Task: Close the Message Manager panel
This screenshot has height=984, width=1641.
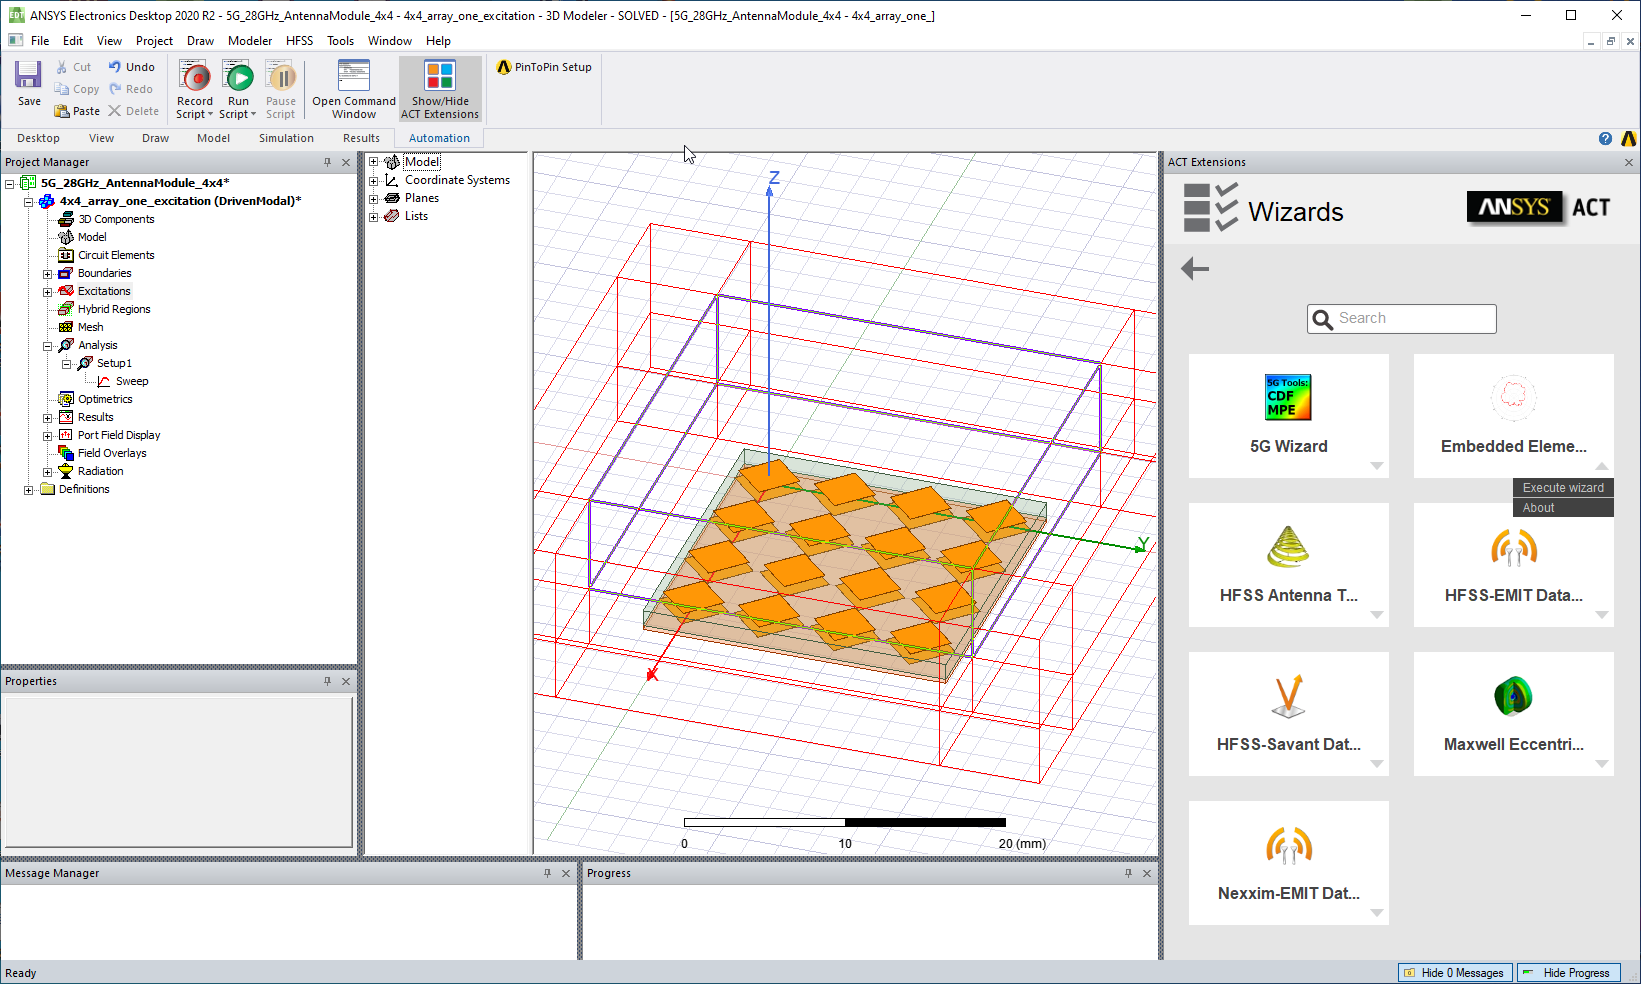Action: (x=566, y=873)
